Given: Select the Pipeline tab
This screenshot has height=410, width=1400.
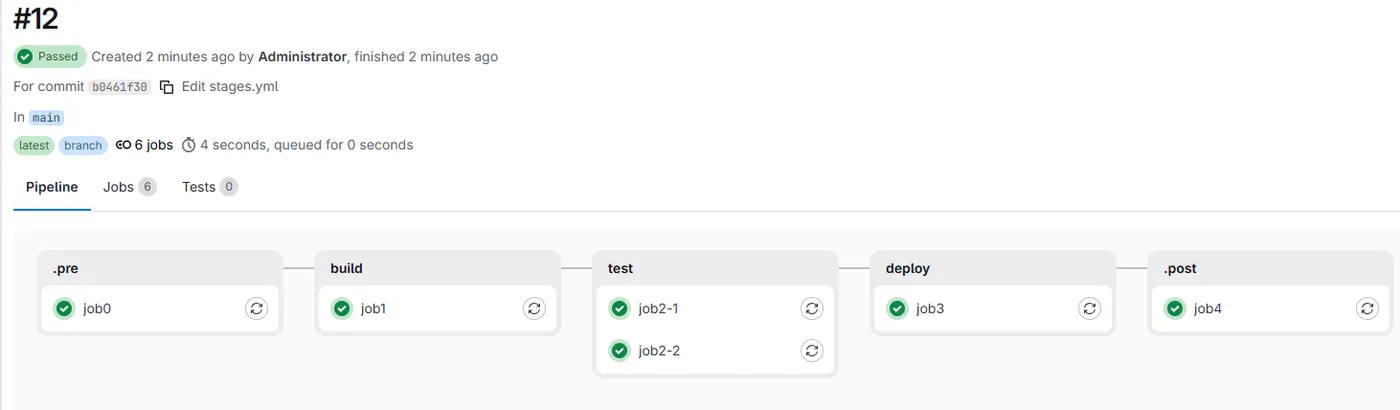Looking at the screenshot, I should 52,187.
